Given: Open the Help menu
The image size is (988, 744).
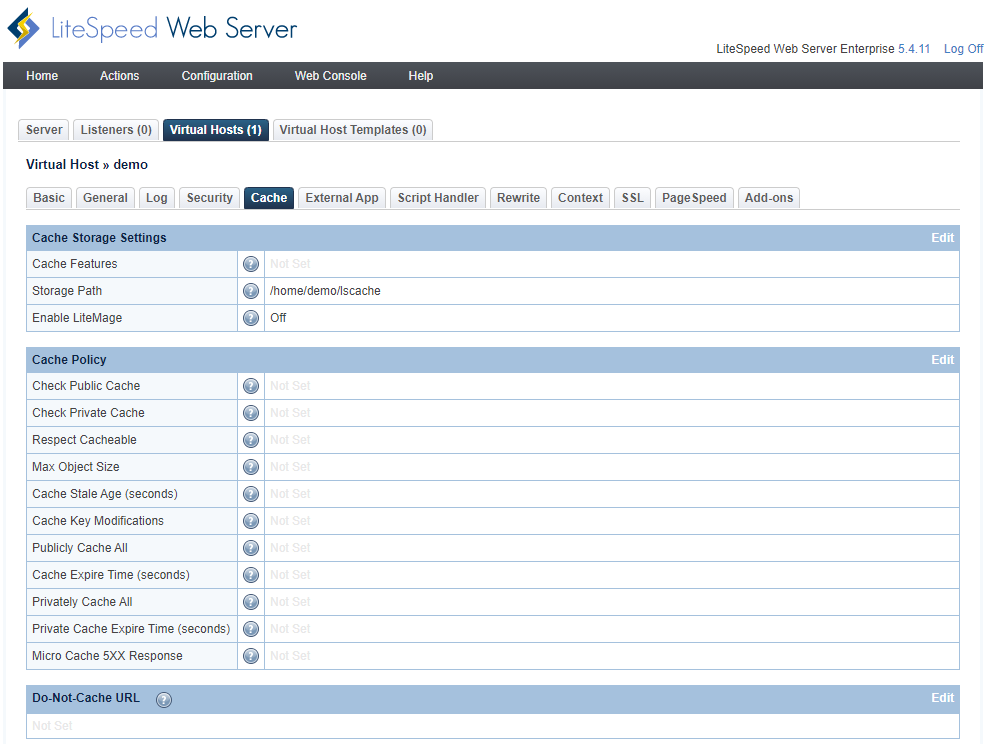Looking at the screenshot, I should (x=421, y=76).
